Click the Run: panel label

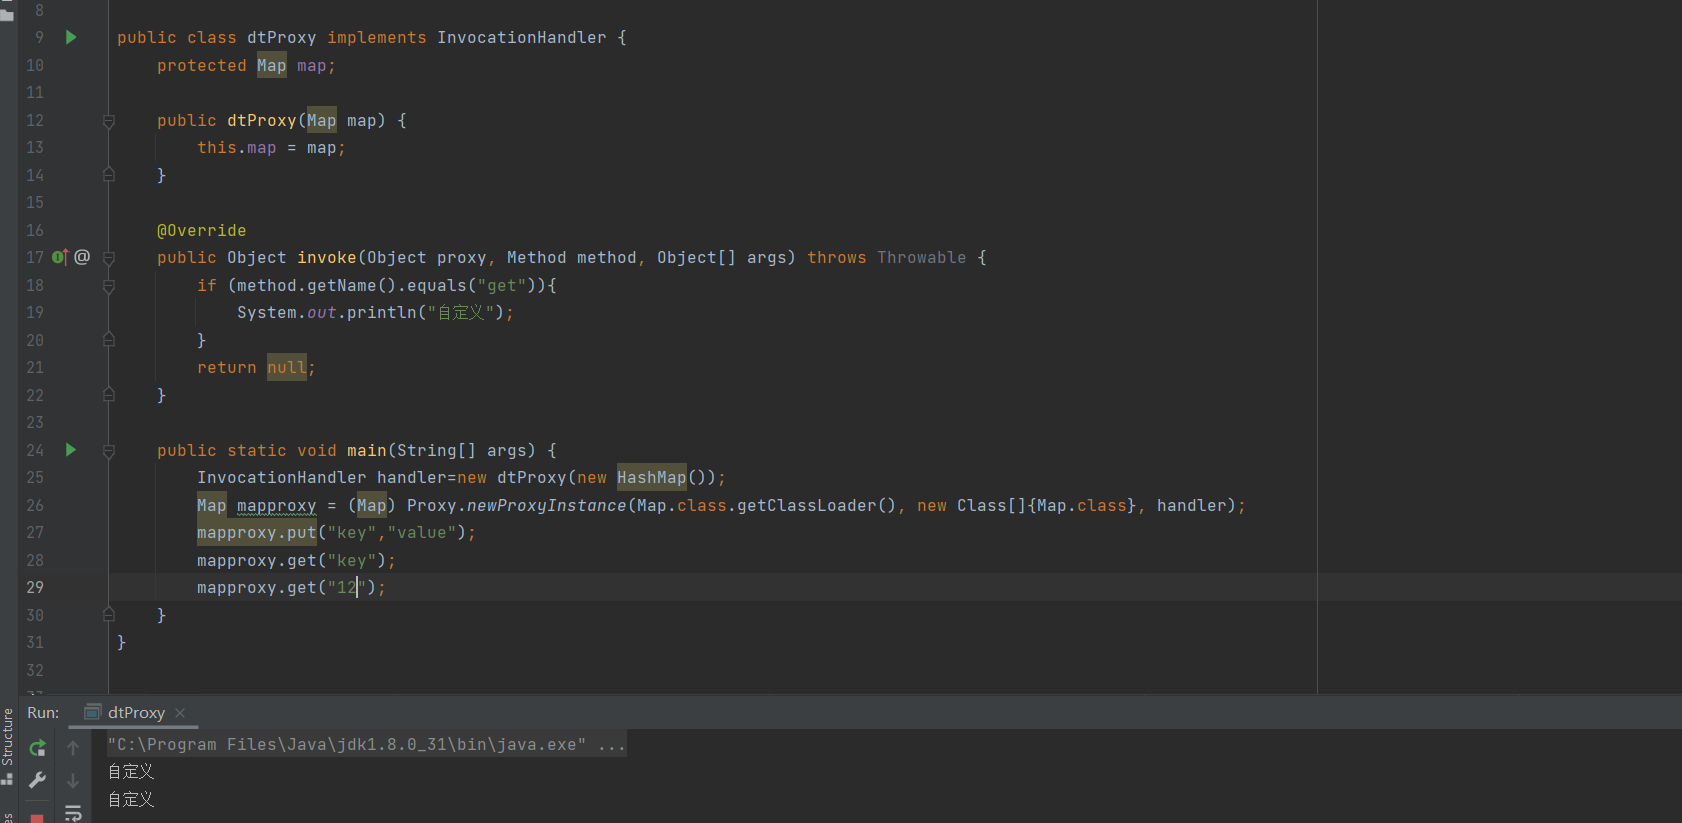(x=43, y=712)
